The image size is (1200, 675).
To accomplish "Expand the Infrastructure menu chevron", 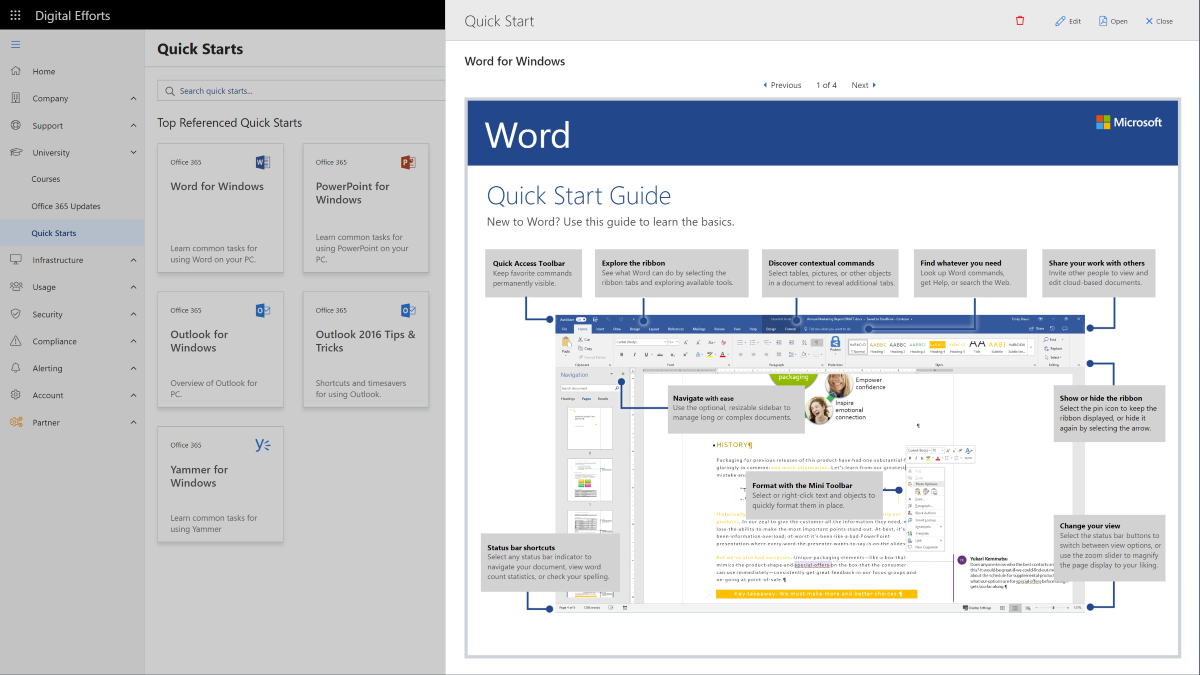I will coord(133,260).
